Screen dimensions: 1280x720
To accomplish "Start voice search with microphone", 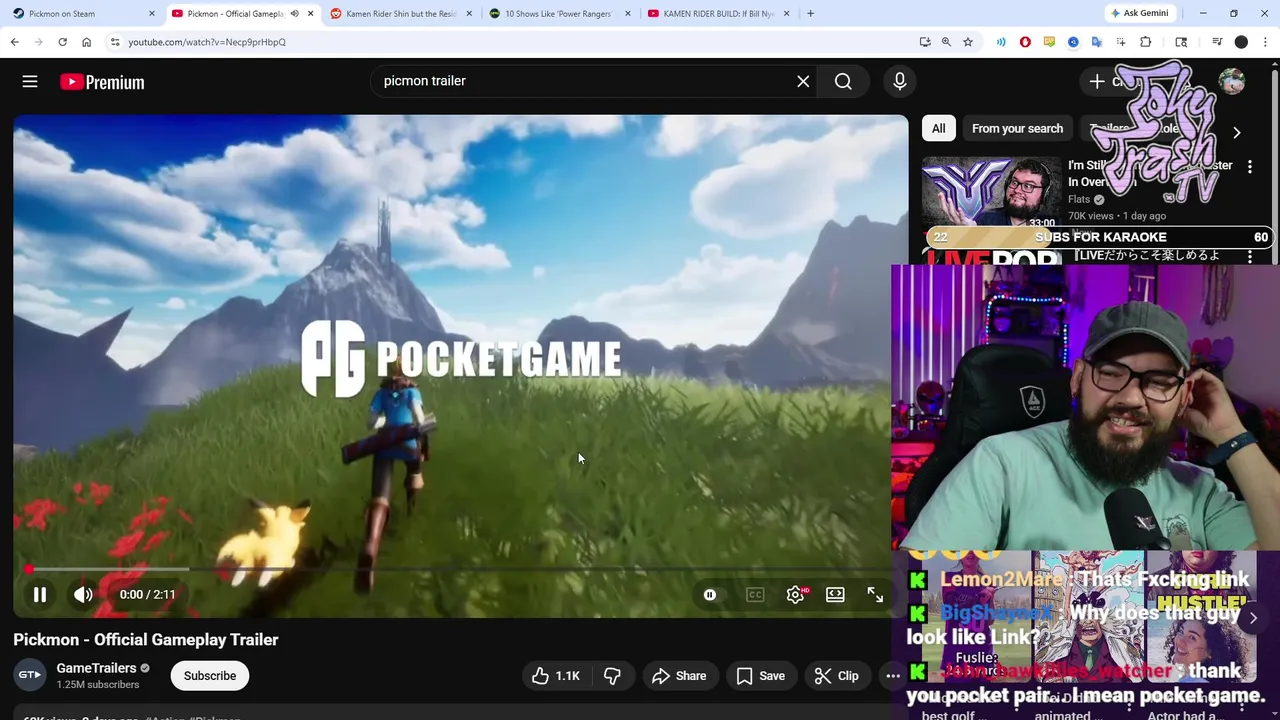I will click(x=899, y=81).
